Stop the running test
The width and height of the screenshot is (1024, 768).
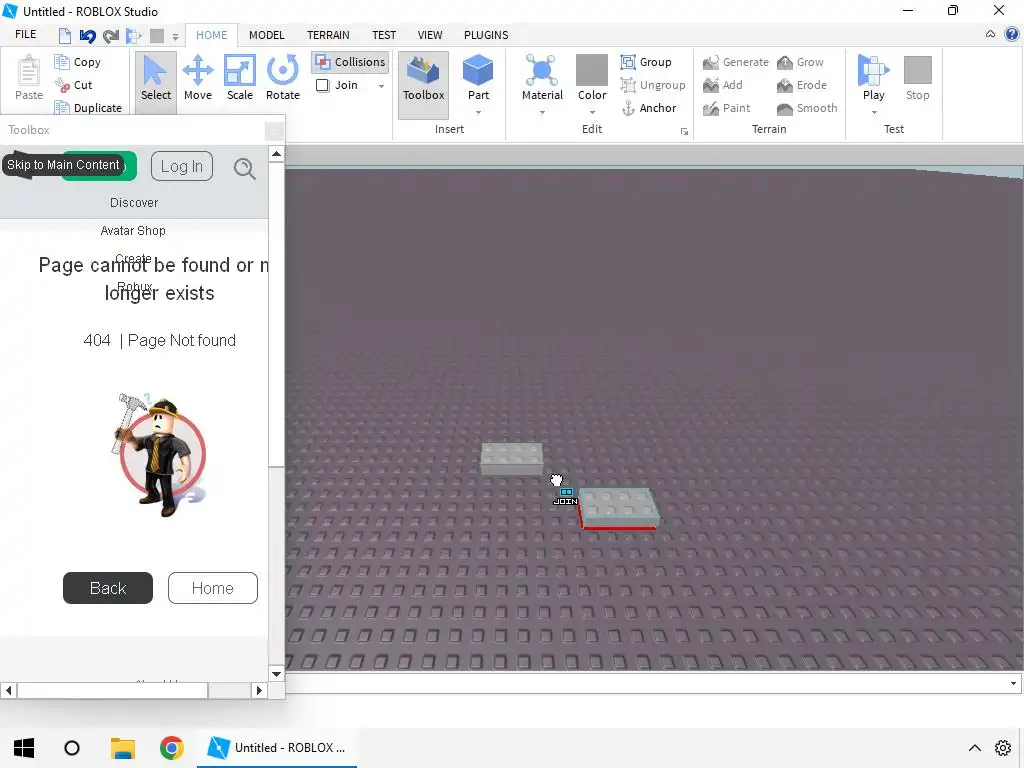pos(918,78)
